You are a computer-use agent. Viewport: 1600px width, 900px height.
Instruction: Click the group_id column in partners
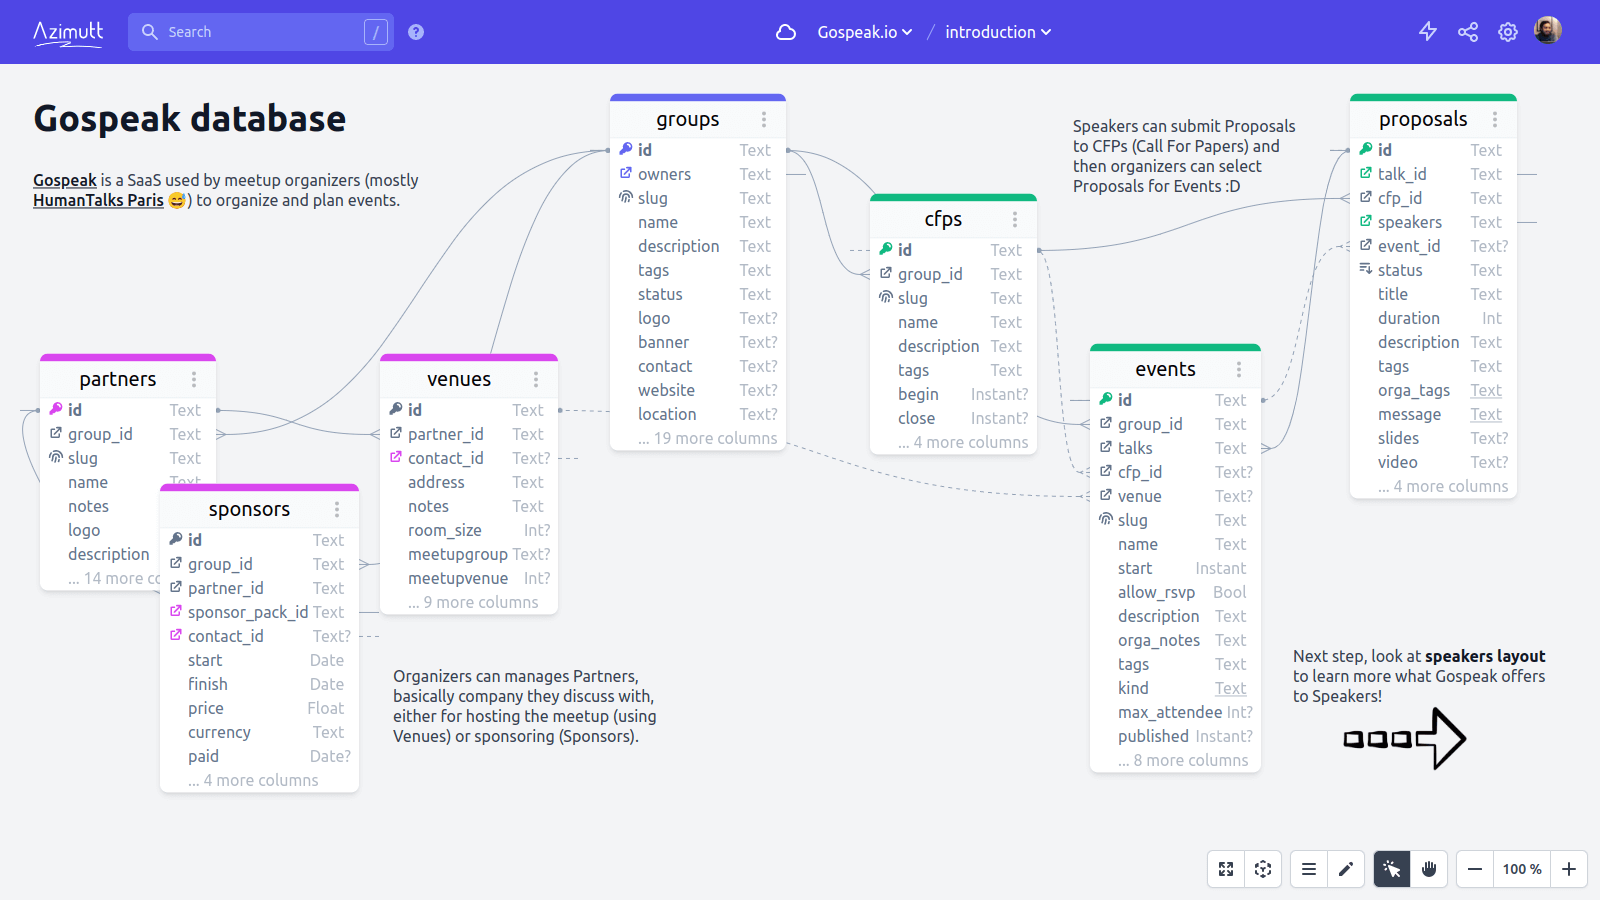128,434
